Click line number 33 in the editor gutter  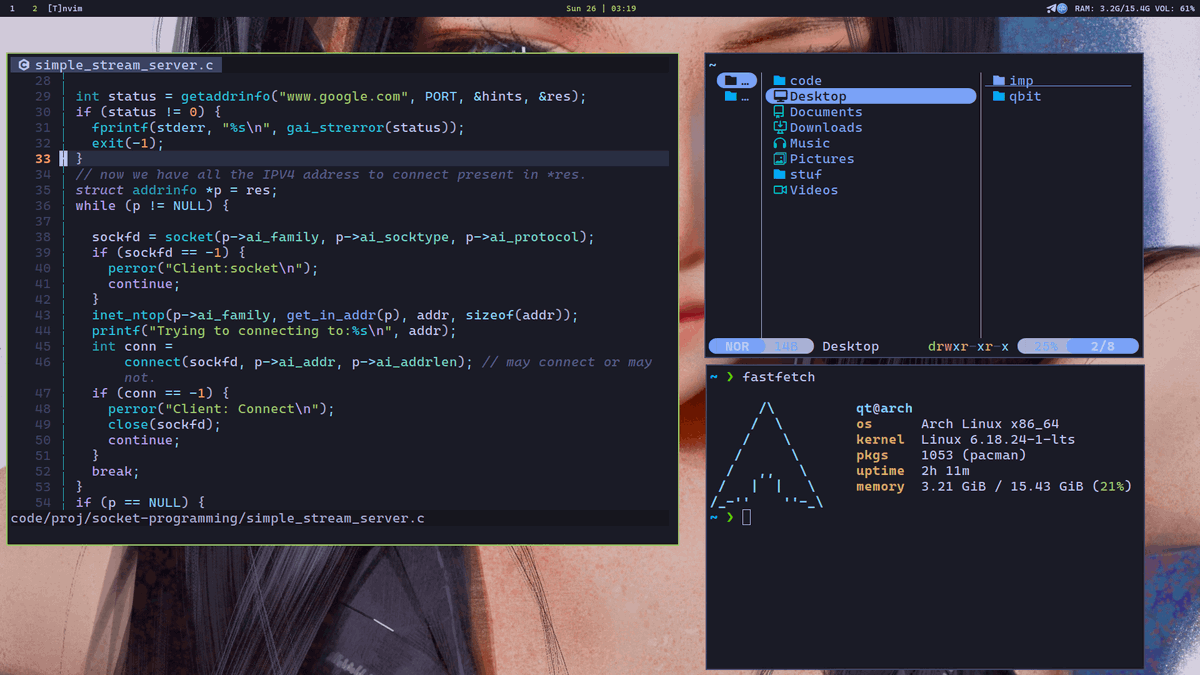coord(43,158)
